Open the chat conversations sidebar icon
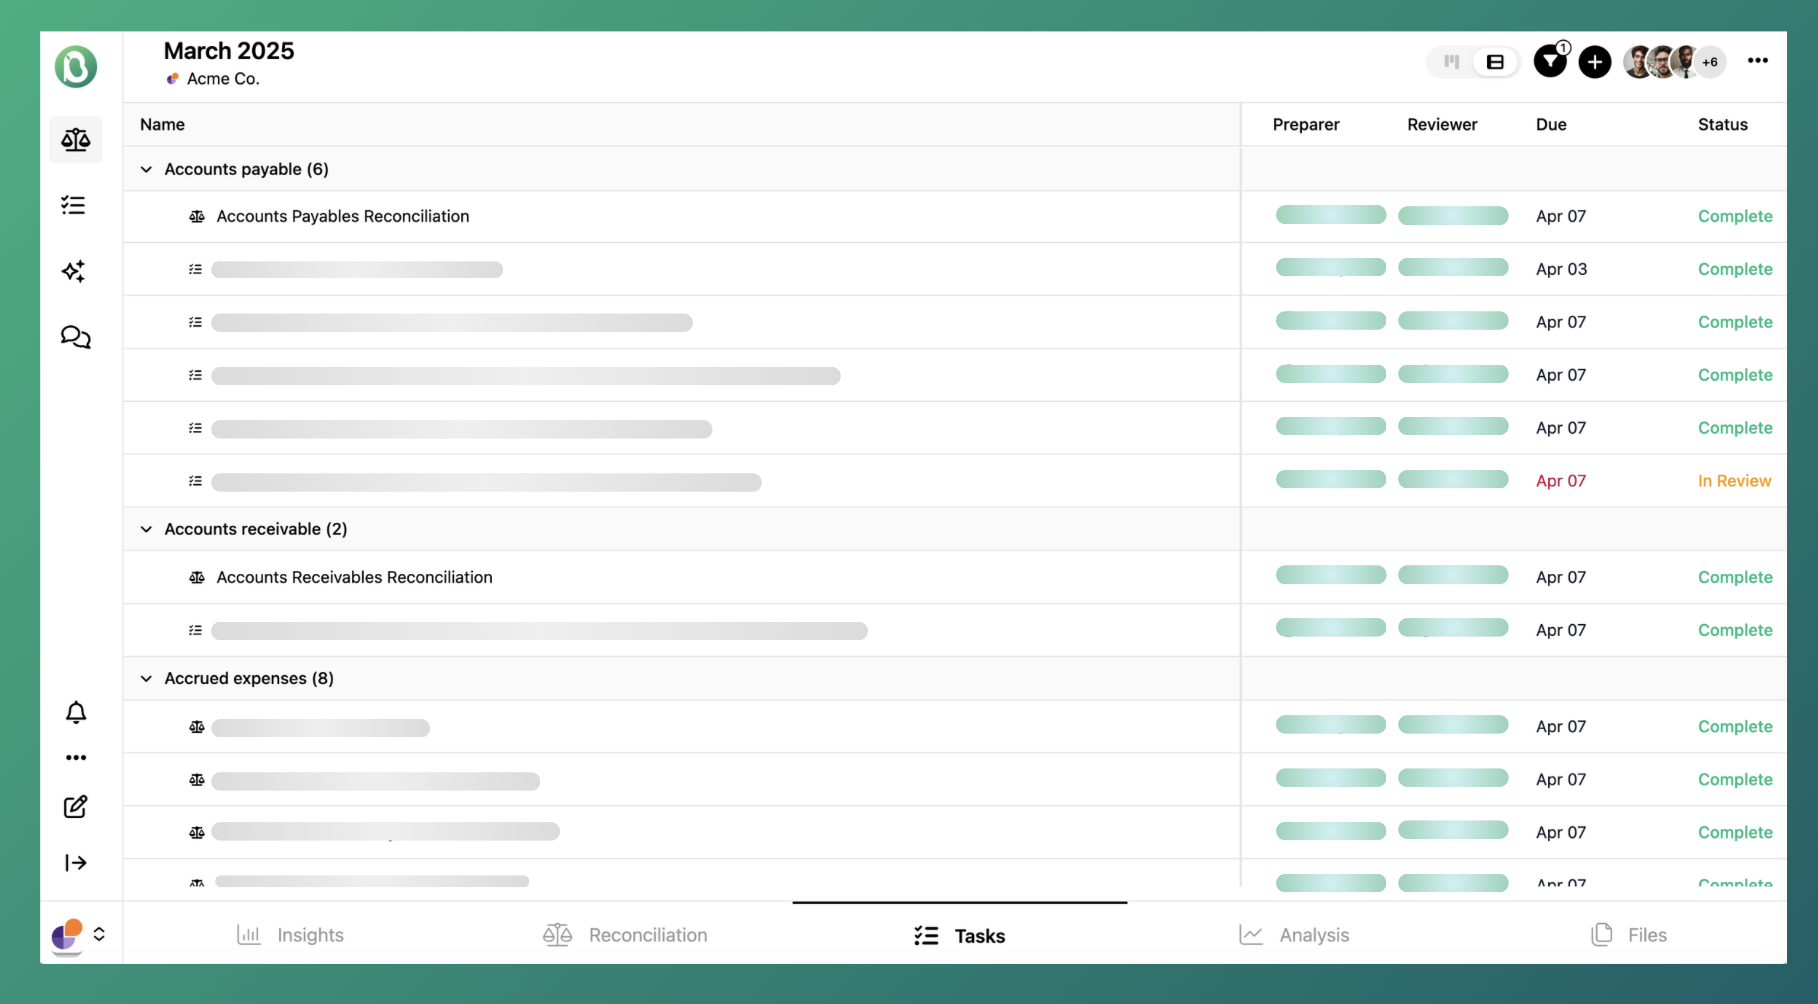Viewport: 1818px width, 1004px height. (x=76, y=337)
